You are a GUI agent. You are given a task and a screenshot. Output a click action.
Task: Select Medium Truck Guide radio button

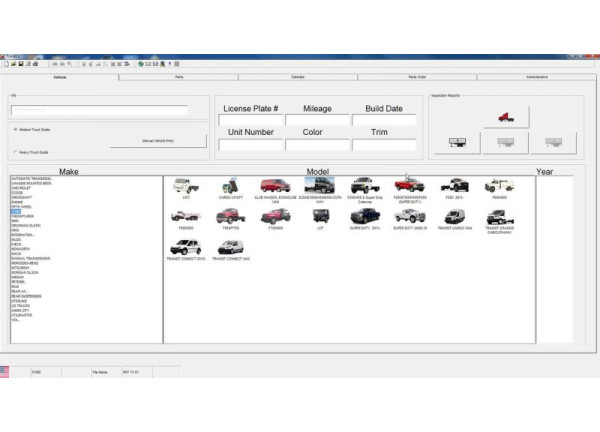(x=13, y=129)
